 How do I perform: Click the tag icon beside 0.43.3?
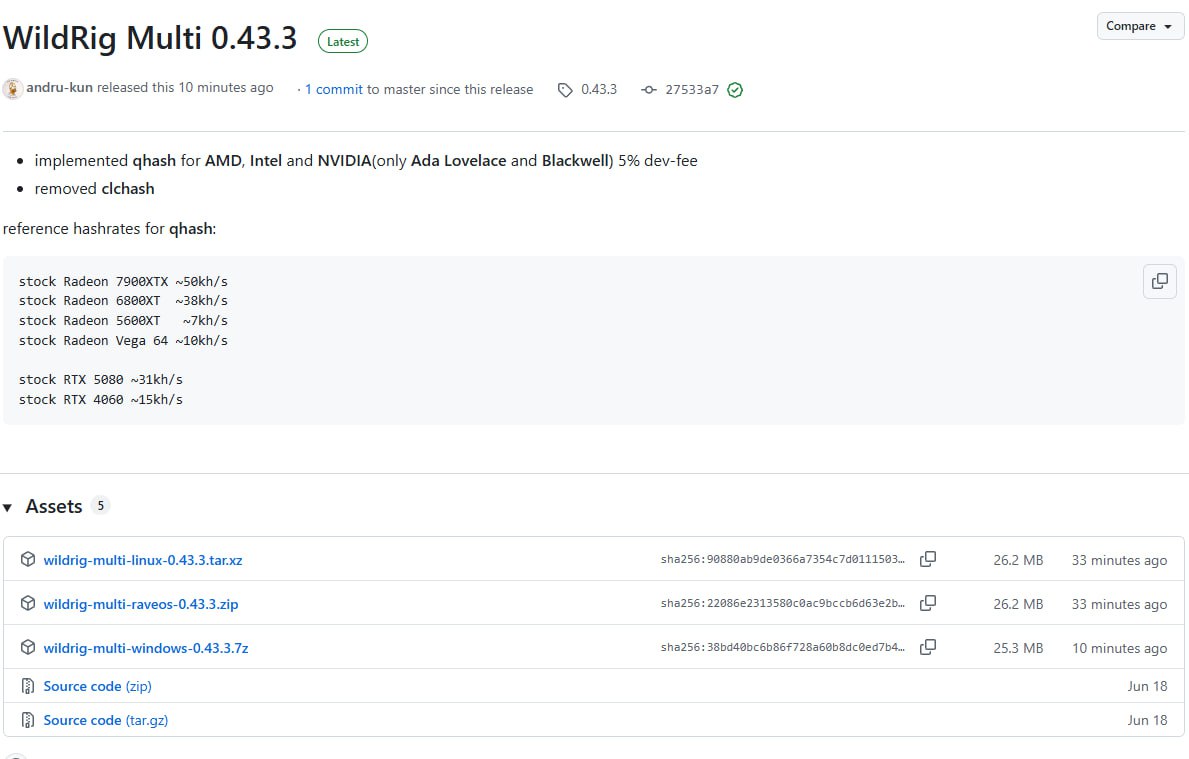point(565,90)
